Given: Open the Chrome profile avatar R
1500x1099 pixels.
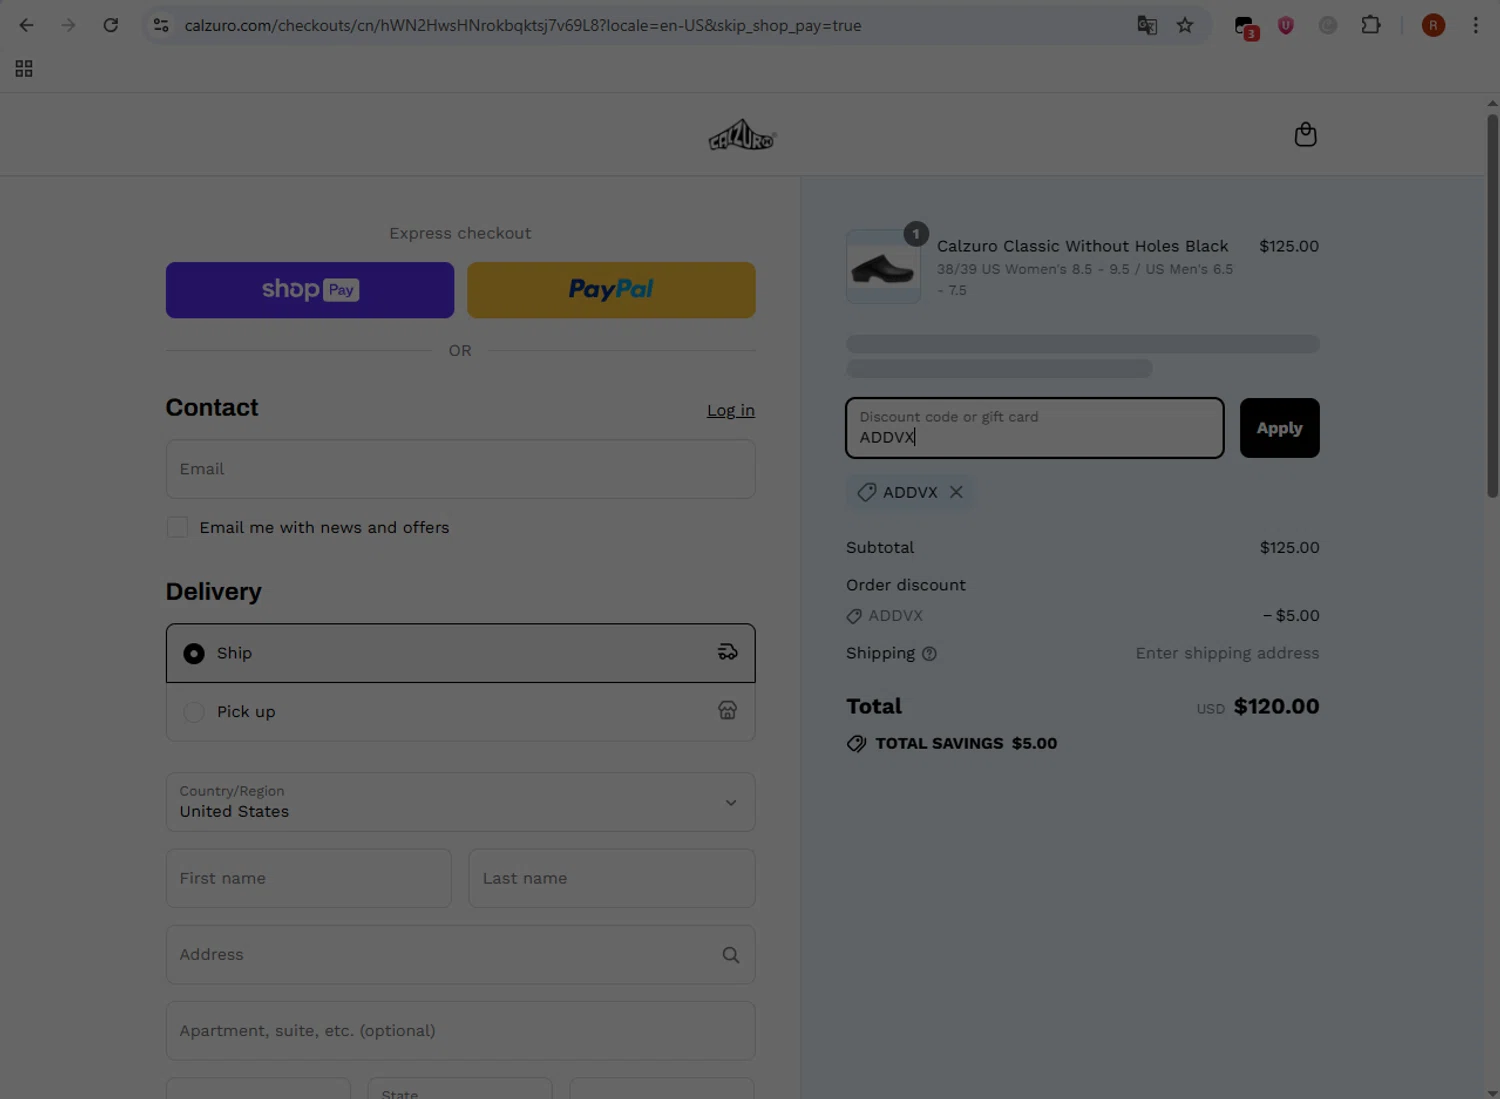Looking at the screenshot, I should click(x=1433, y=25).
